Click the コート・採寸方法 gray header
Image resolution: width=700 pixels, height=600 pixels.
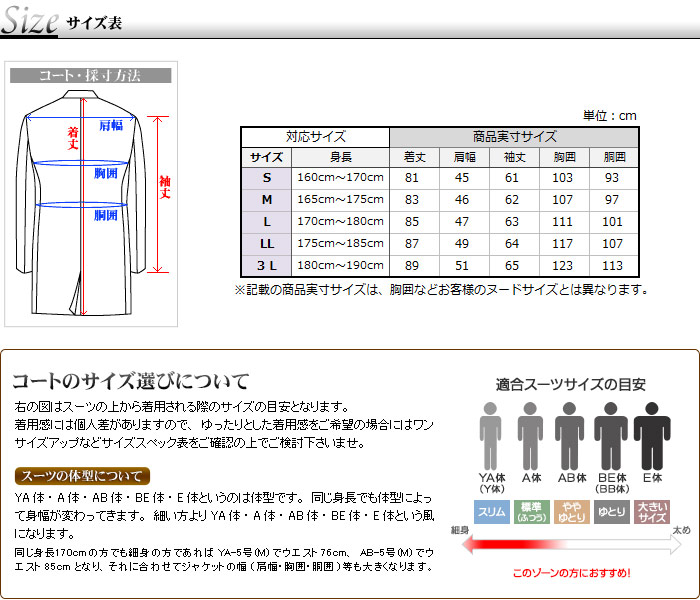tap(91, 75)
